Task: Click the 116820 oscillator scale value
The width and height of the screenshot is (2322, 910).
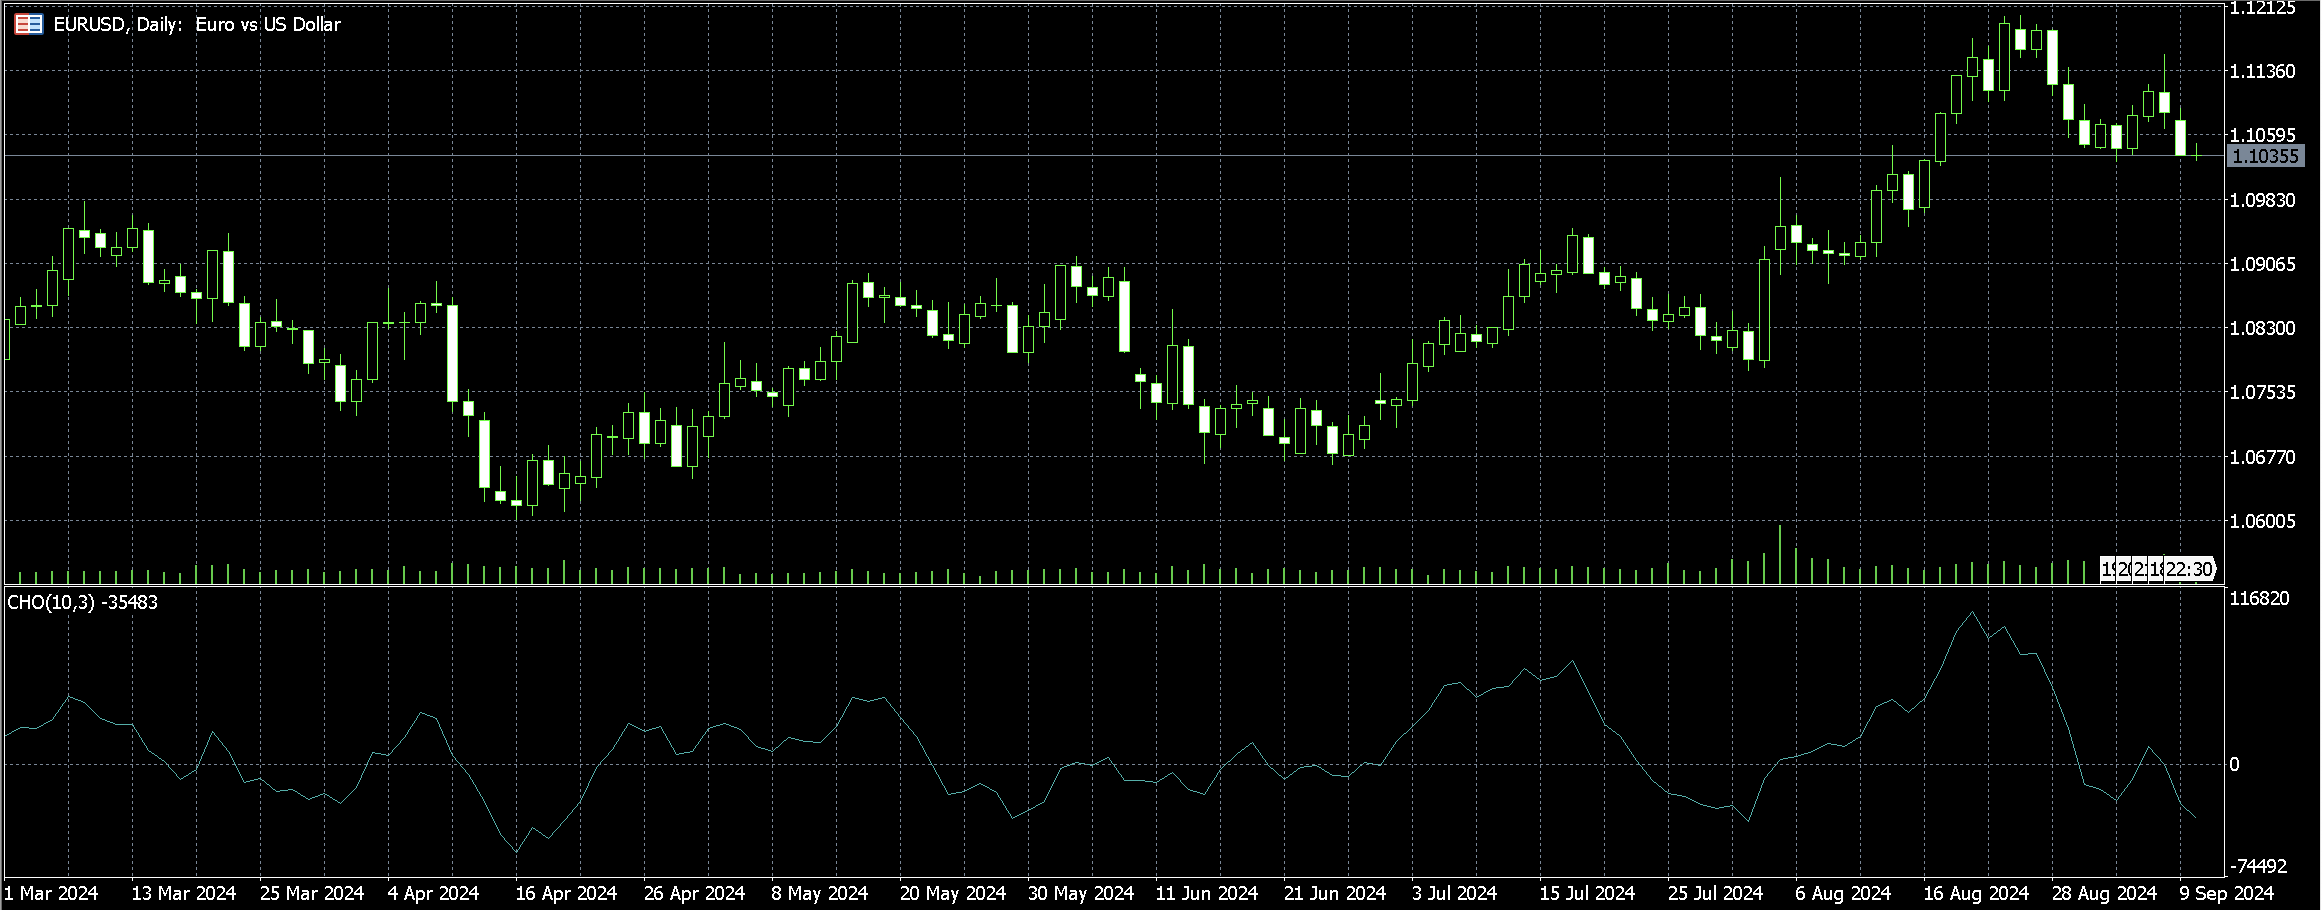Action: (2258, 599)
